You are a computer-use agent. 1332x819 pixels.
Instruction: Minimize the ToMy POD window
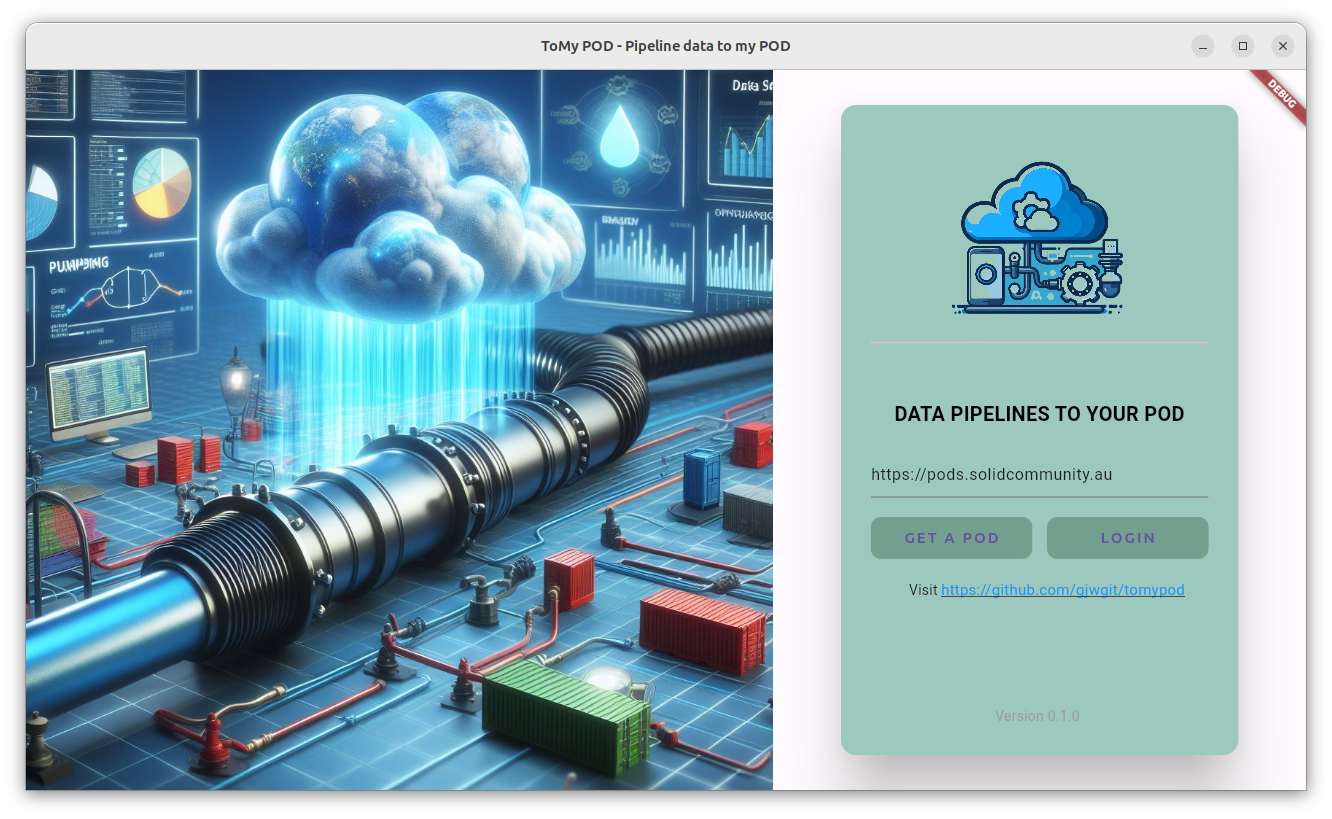click(1203, 46)
